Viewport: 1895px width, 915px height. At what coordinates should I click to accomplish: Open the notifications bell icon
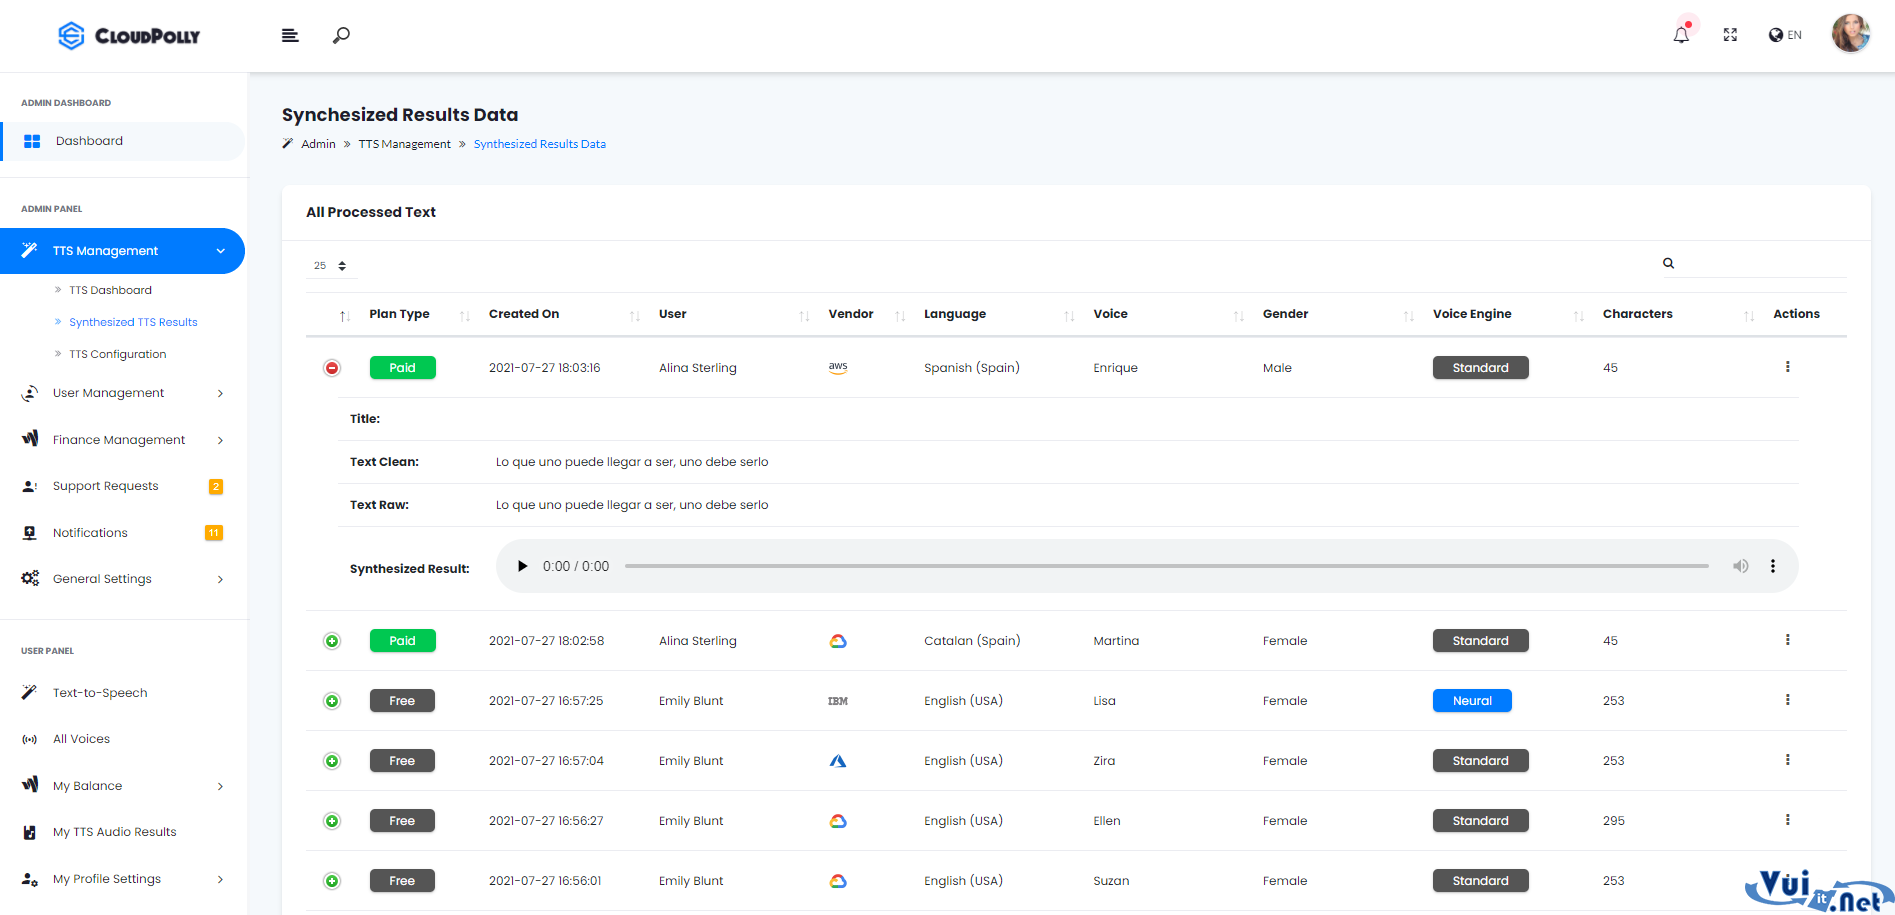tap(1682, 34)
